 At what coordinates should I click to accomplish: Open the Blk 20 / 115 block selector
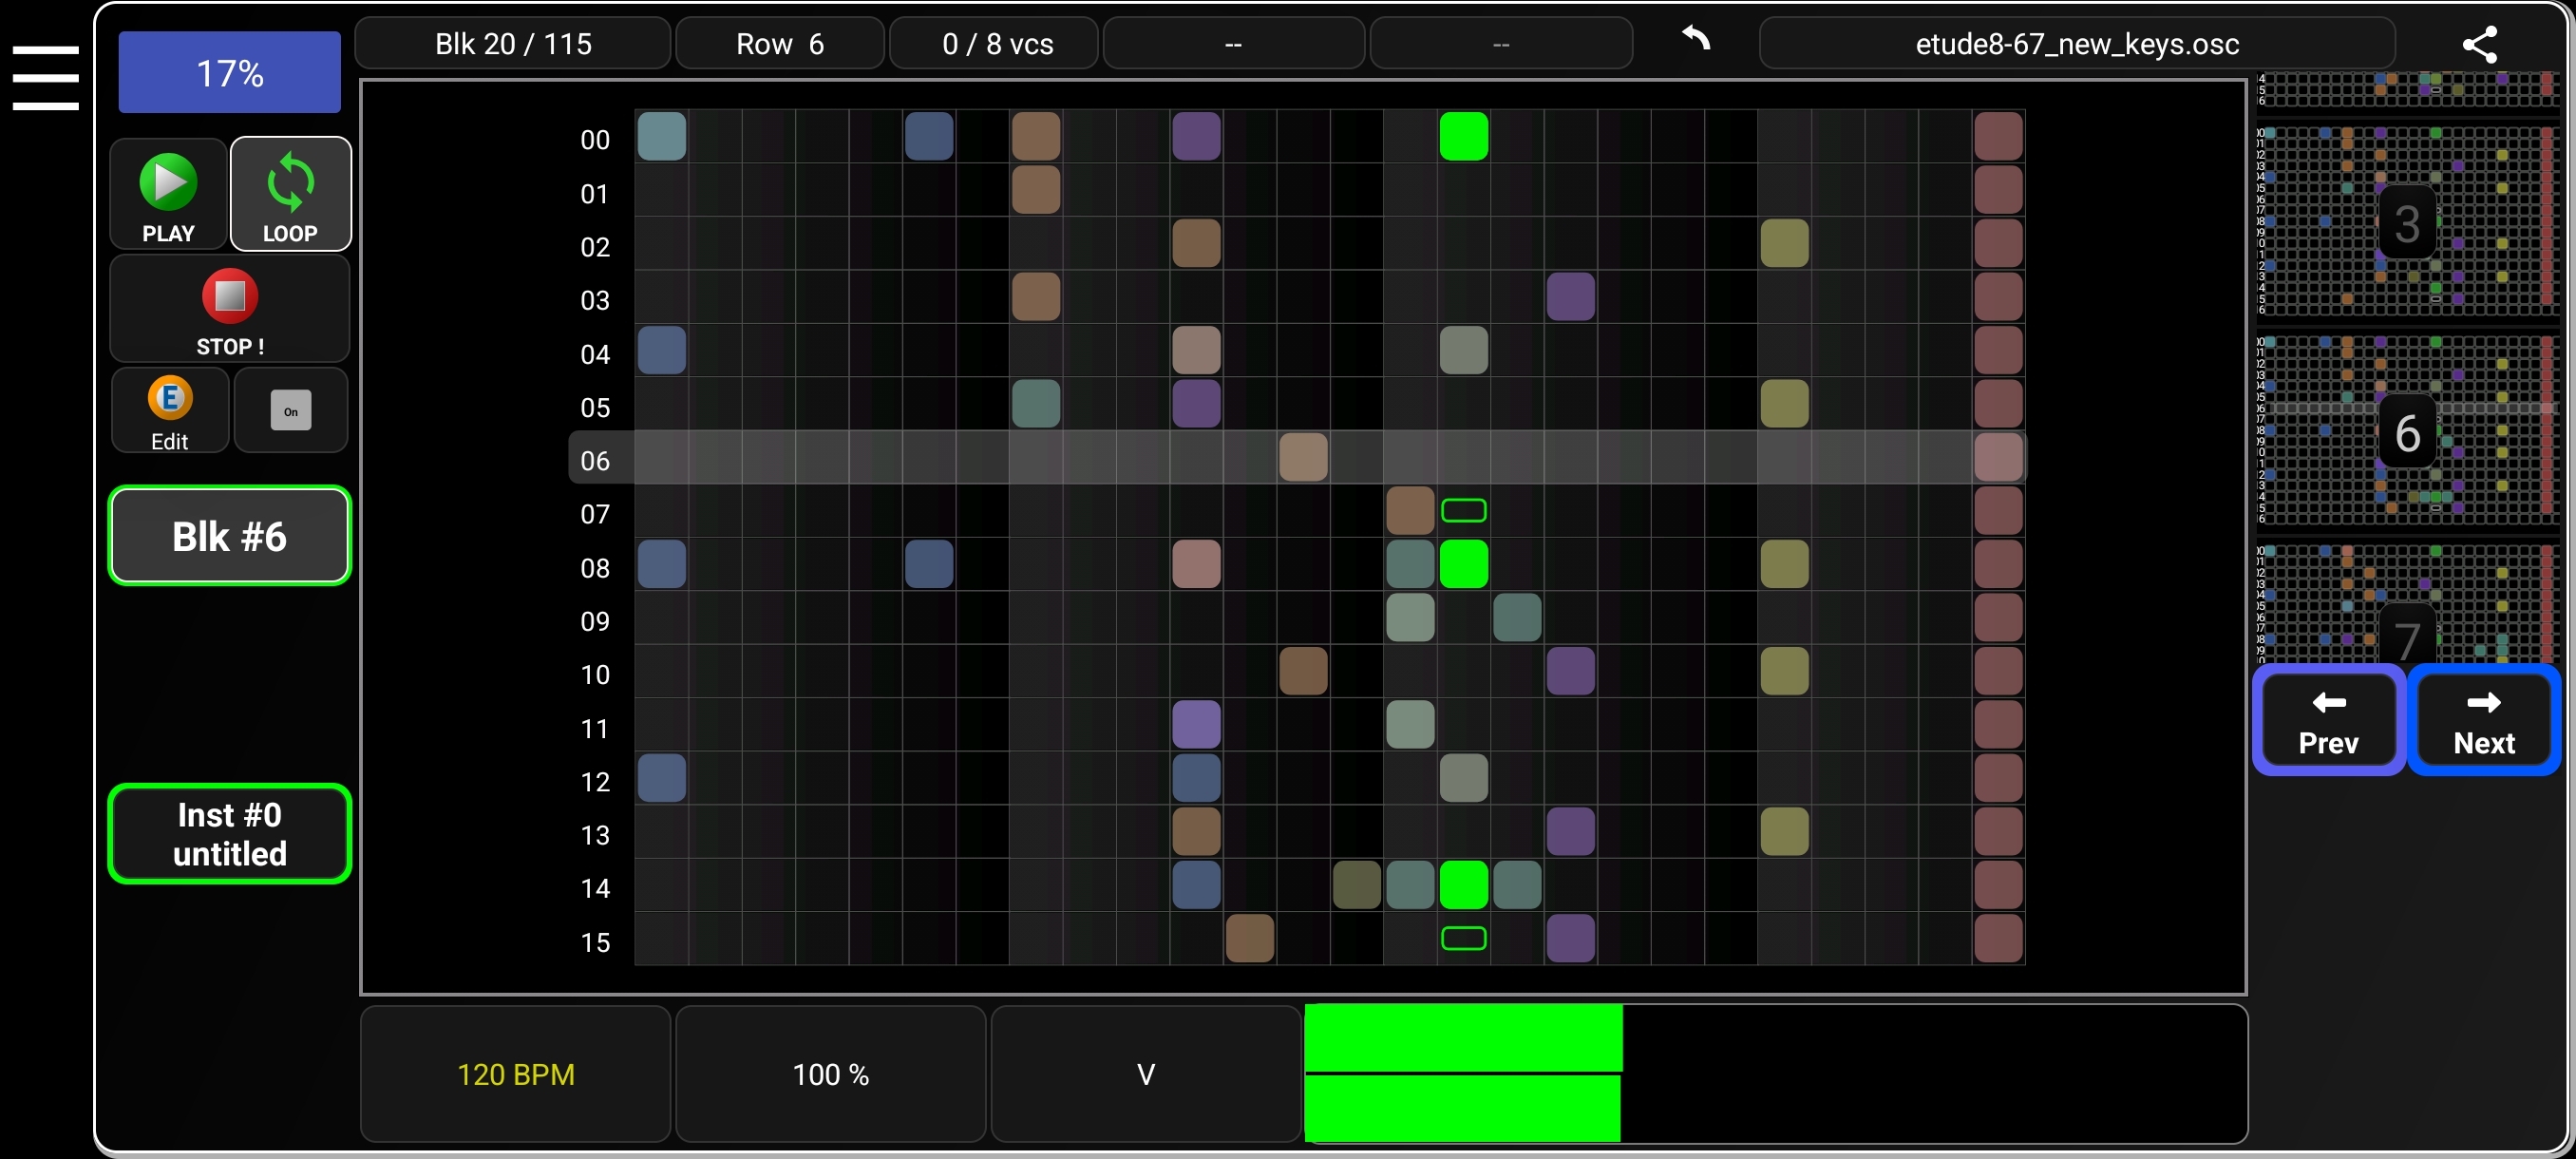pyautogui.click(x=513, y=43)
